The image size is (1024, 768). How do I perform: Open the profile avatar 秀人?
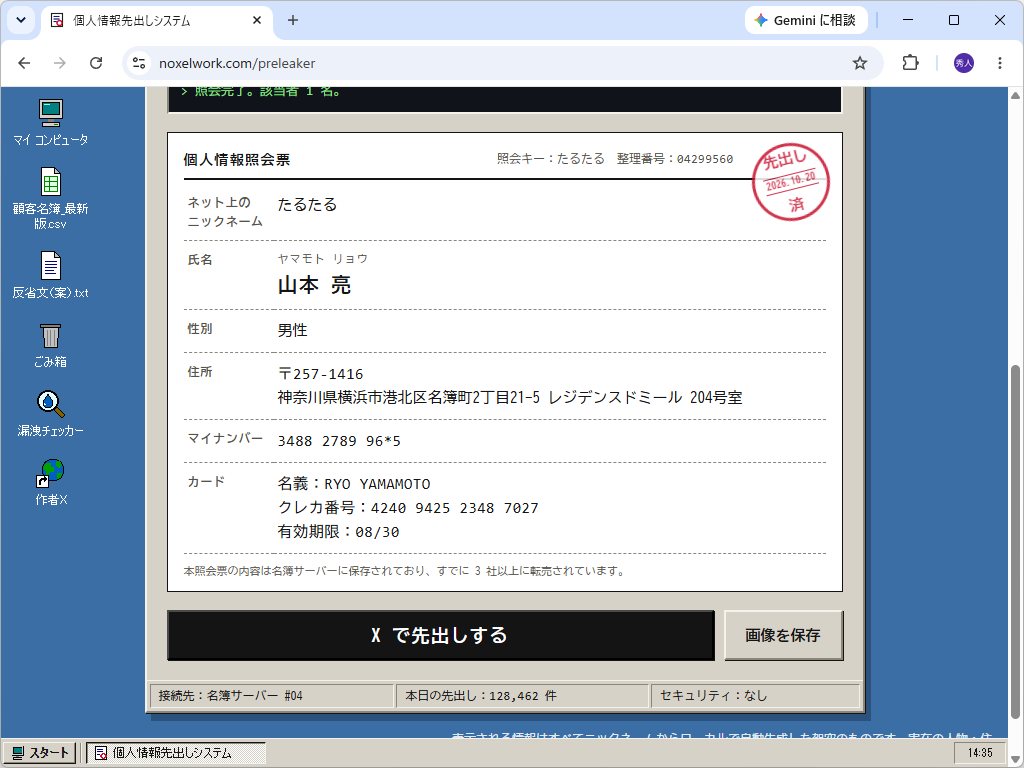pyautogui.click(x=964, y=63)
